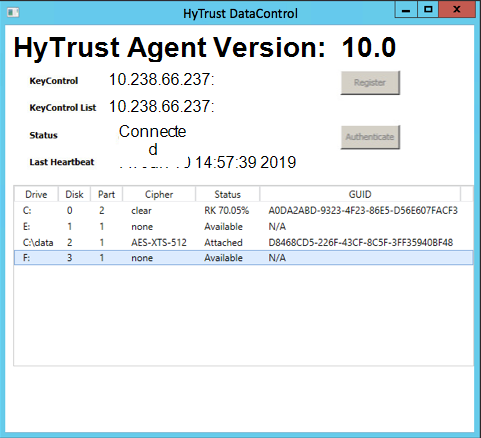Sort table by Disk column header
The height and width of the screenshot is (438, 481).
(x=74, y=194)
